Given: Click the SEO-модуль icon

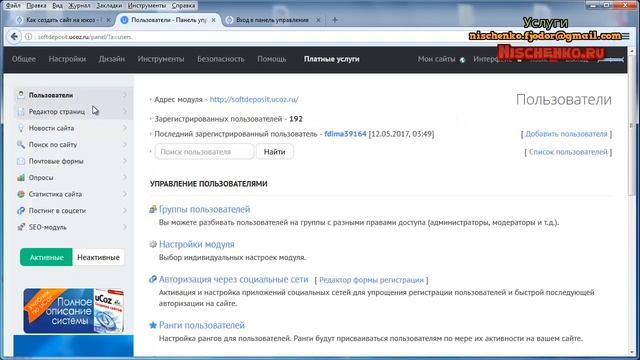Looking at the screenshot, I should [x=21, y=227].
